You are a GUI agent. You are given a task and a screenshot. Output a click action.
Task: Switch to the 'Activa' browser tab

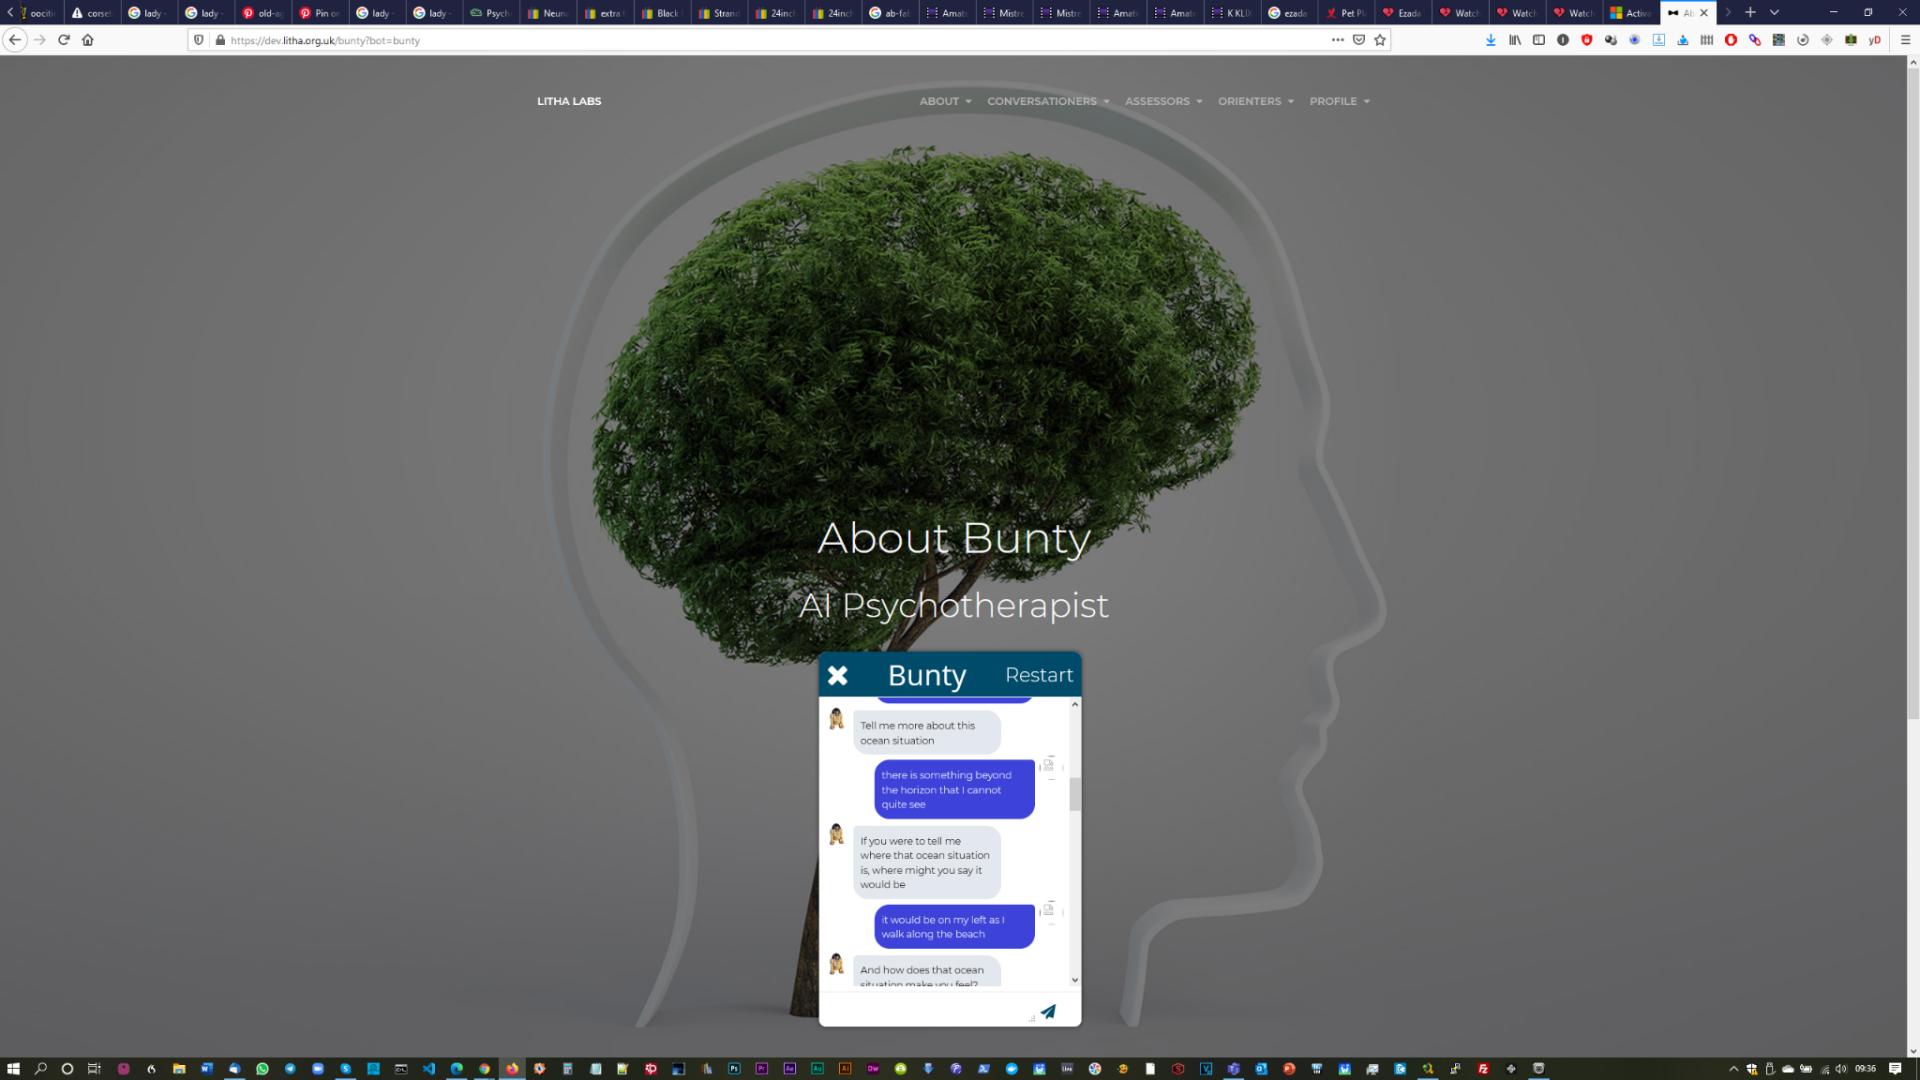(1630, 13)
